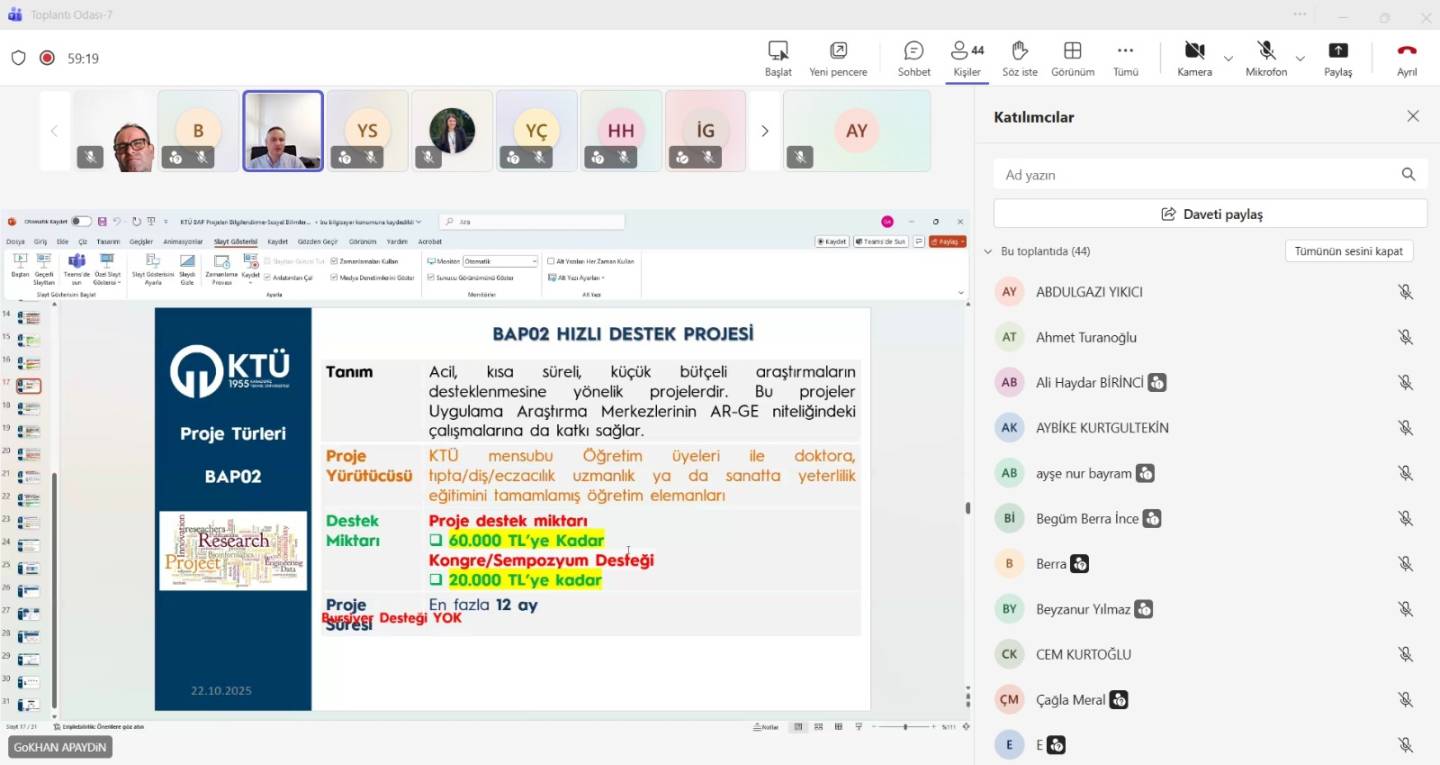The image size is (1440, 765).
Task: Open the Görünüm layout options
Action: [x=1072, y=51]
